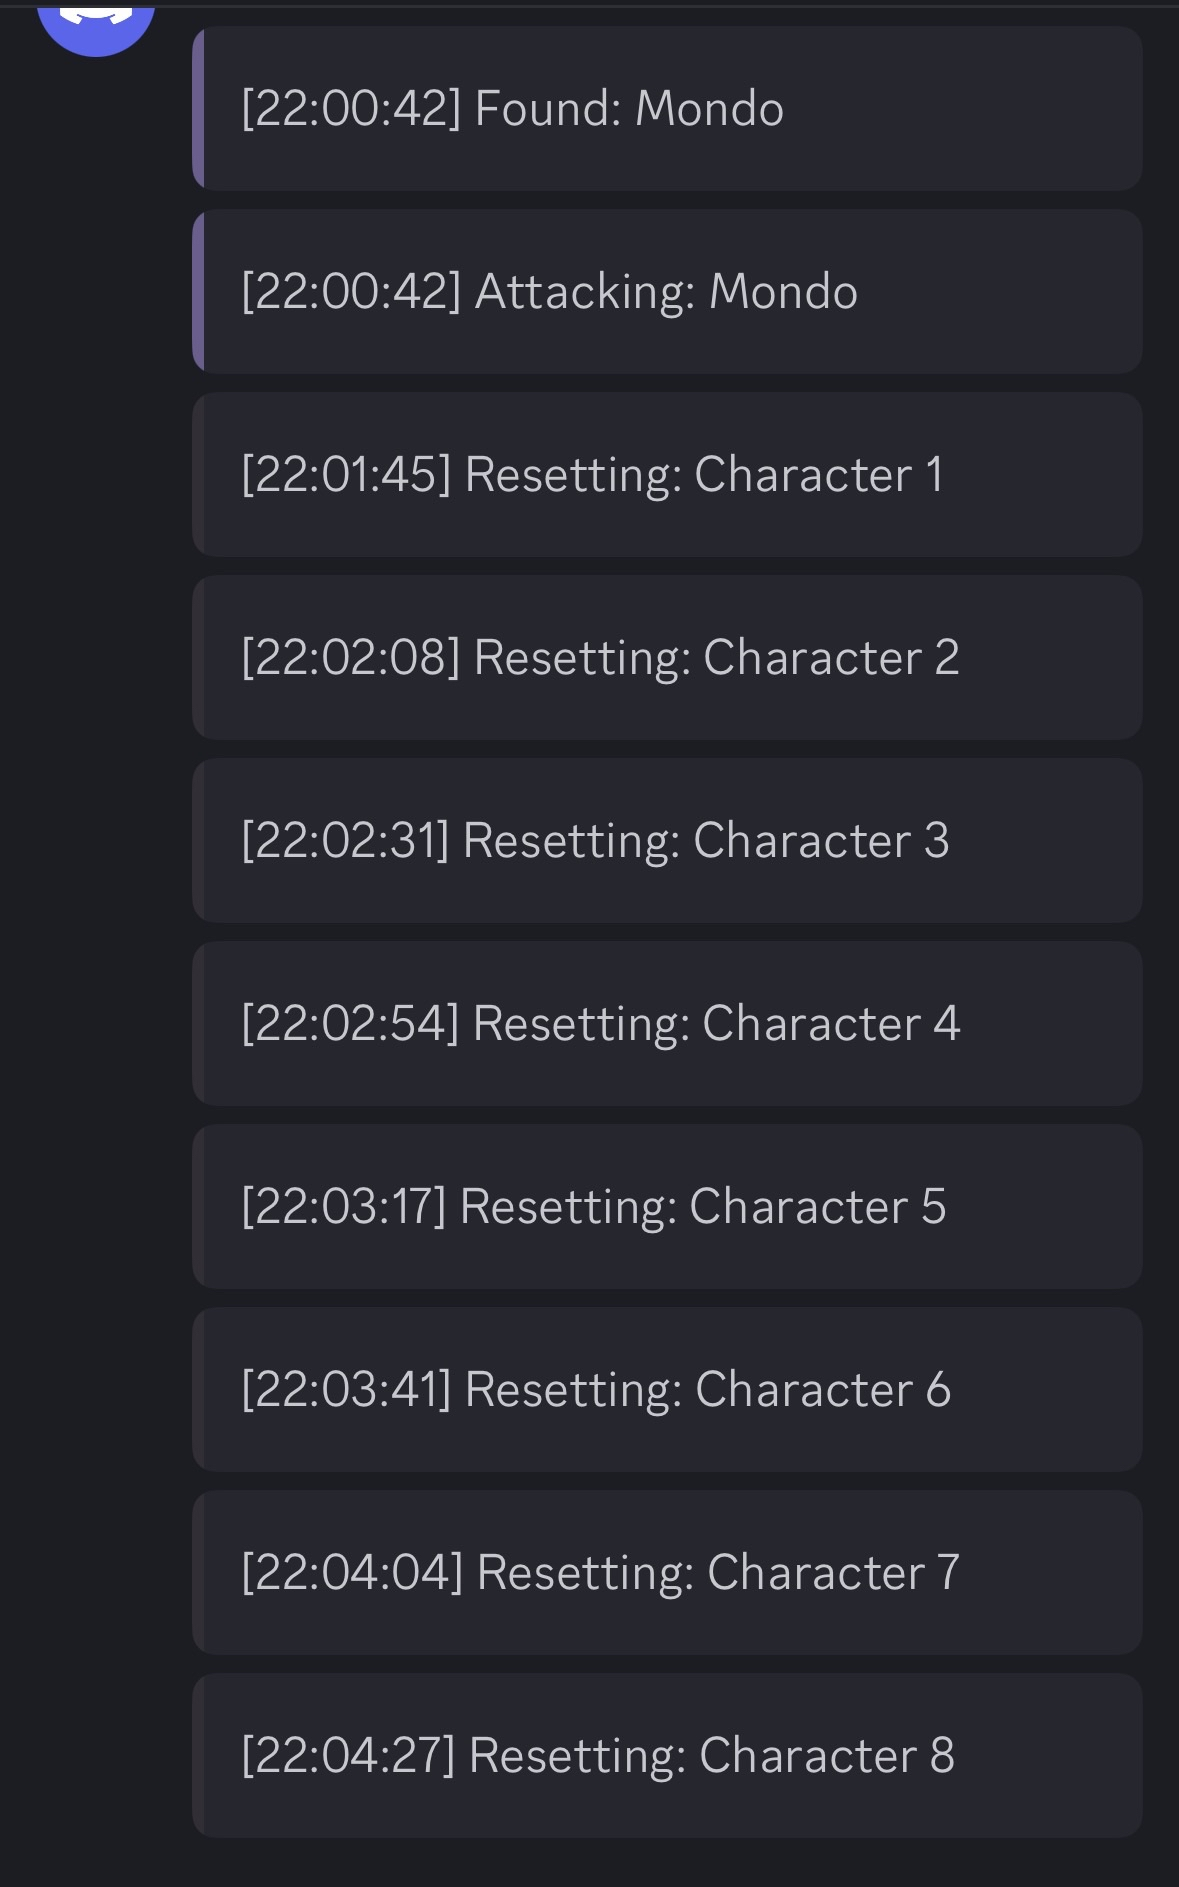
Task: Click purple accent bar of Found: Mondo embed
Action: click(198, 109)
